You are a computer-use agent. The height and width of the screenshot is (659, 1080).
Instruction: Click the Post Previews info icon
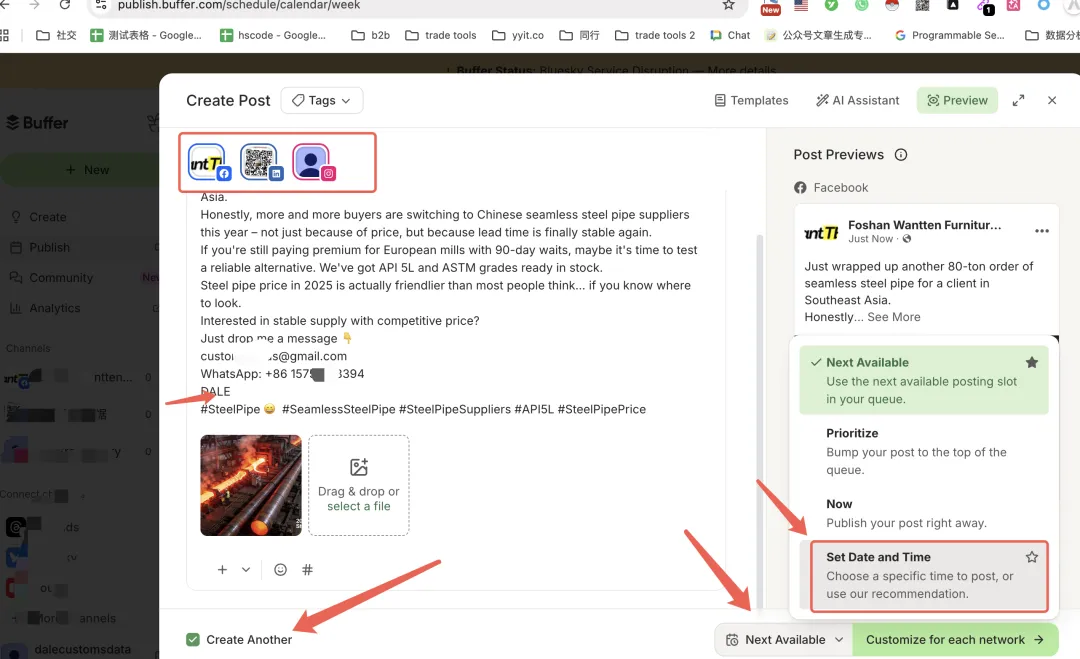901,155
